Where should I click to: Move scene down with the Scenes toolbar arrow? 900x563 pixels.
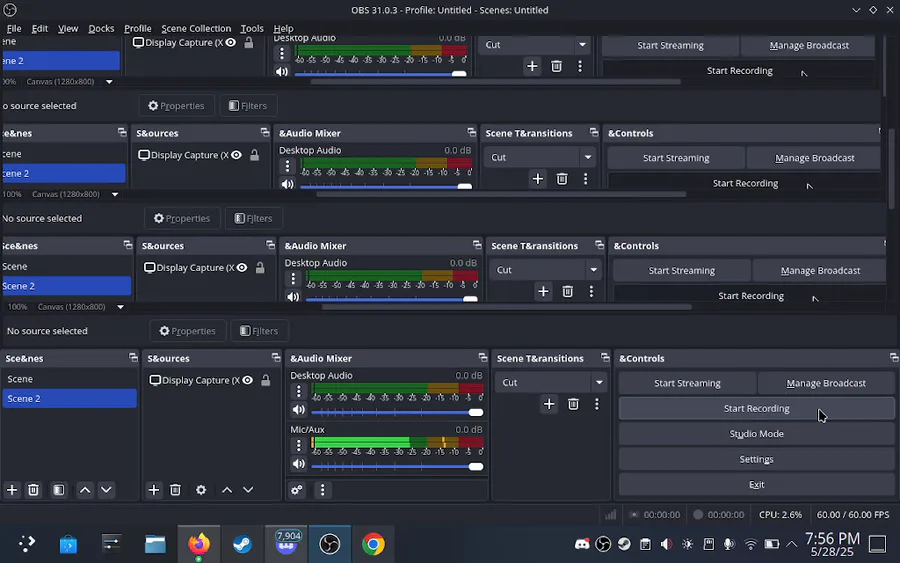(x=106, y=490)
